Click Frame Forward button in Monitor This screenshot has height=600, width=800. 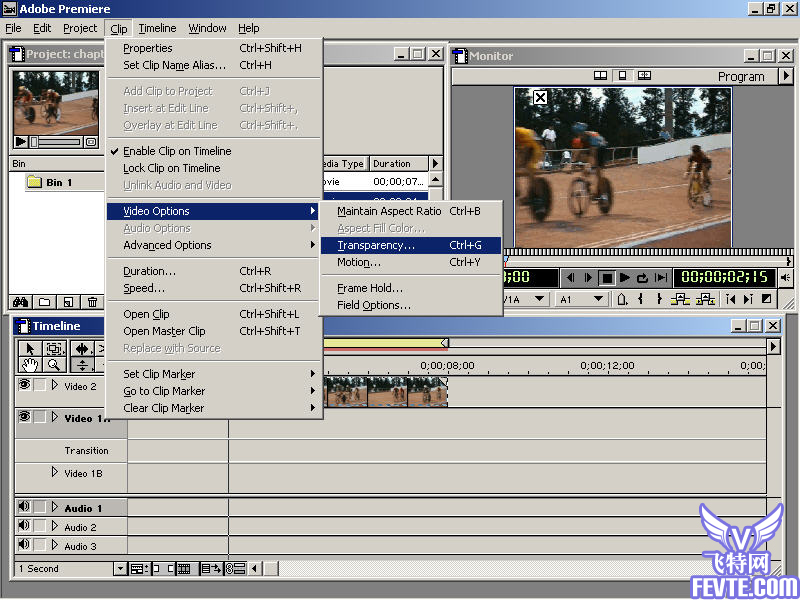(x=588, y=278)
